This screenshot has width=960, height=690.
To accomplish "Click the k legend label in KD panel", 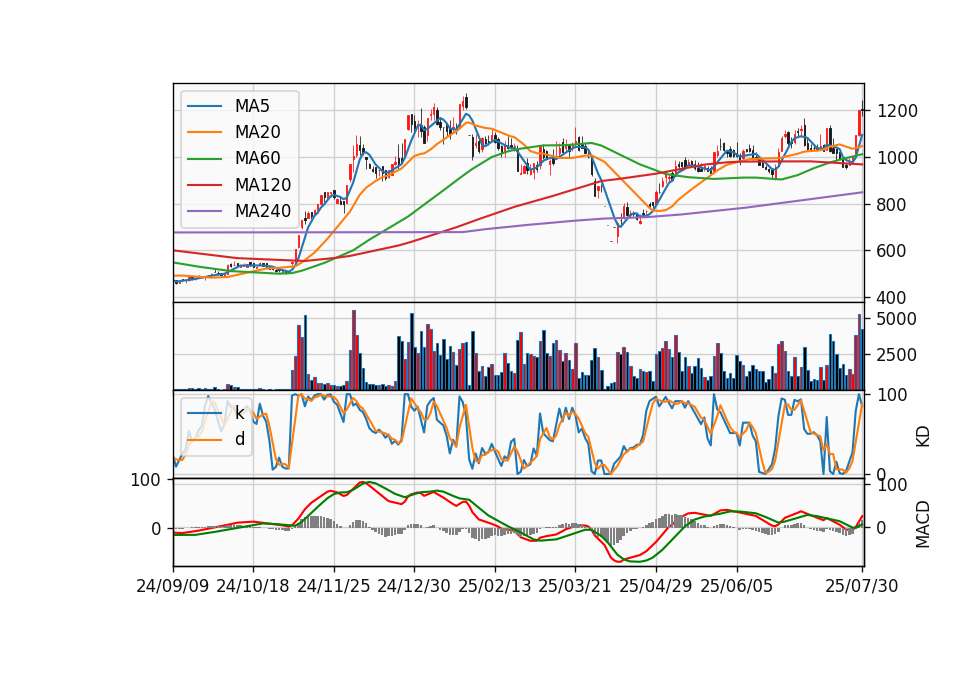I will click(239, 413).
